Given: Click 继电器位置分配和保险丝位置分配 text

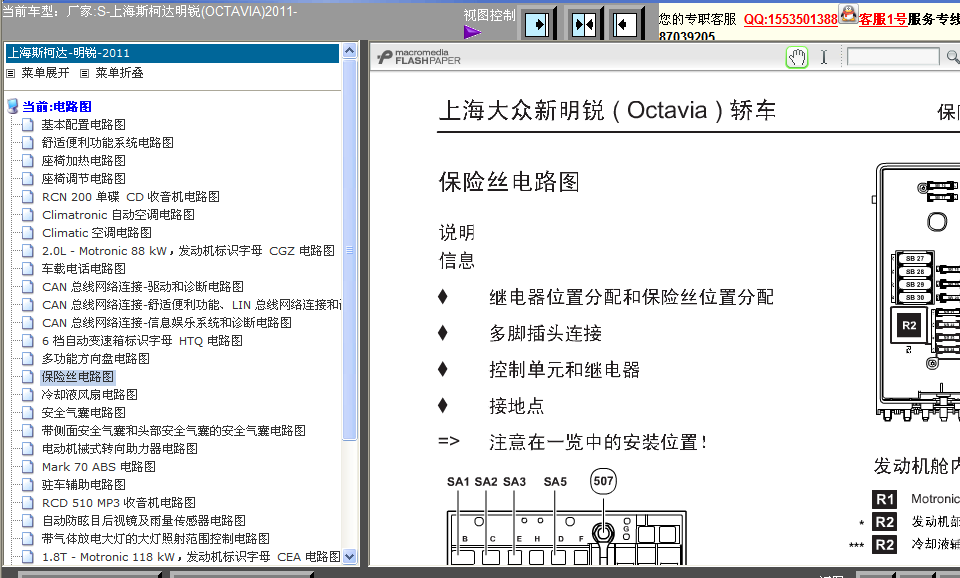Looking at the screenshot, I should point(631,298).
